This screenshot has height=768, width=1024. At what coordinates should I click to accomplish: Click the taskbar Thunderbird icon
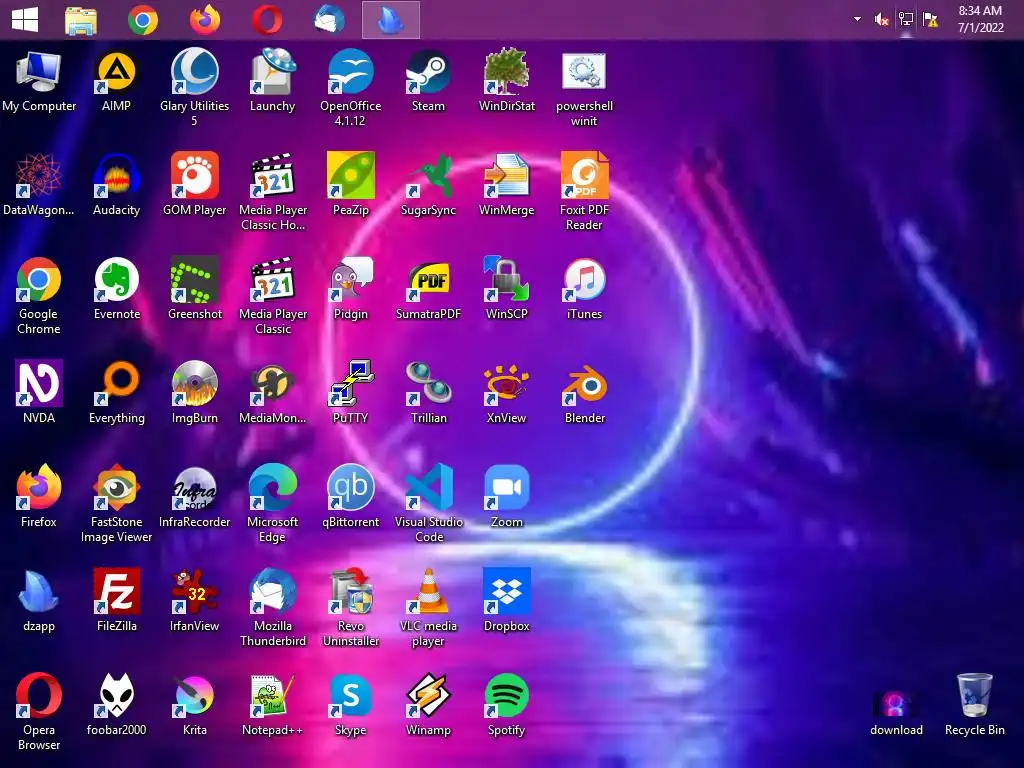[x=329, y=20]
